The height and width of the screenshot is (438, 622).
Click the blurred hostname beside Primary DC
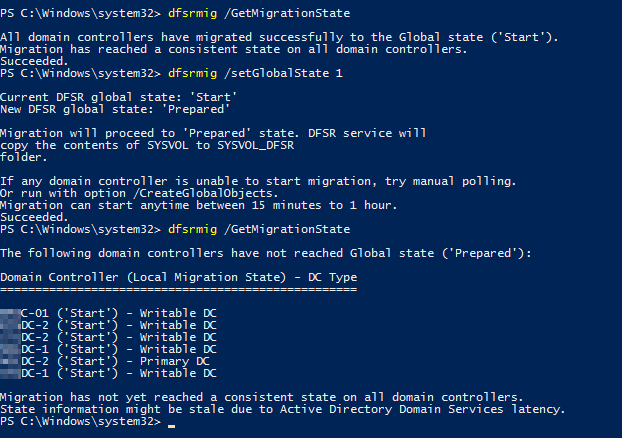(10, 361)
